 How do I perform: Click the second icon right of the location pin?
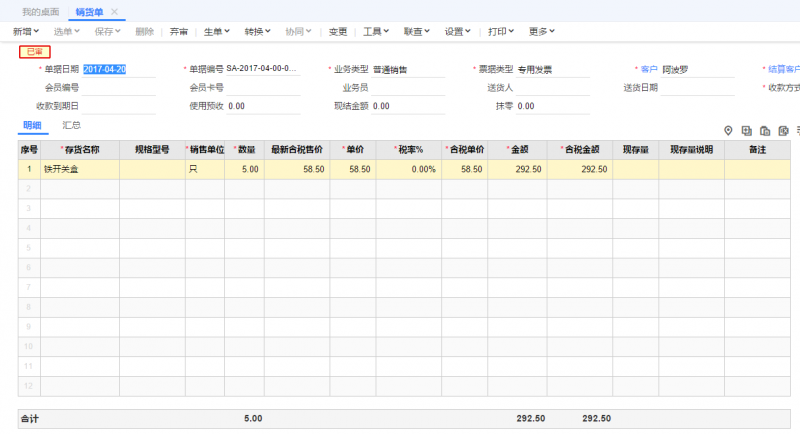pyautogui.click(x=765, y=130)
